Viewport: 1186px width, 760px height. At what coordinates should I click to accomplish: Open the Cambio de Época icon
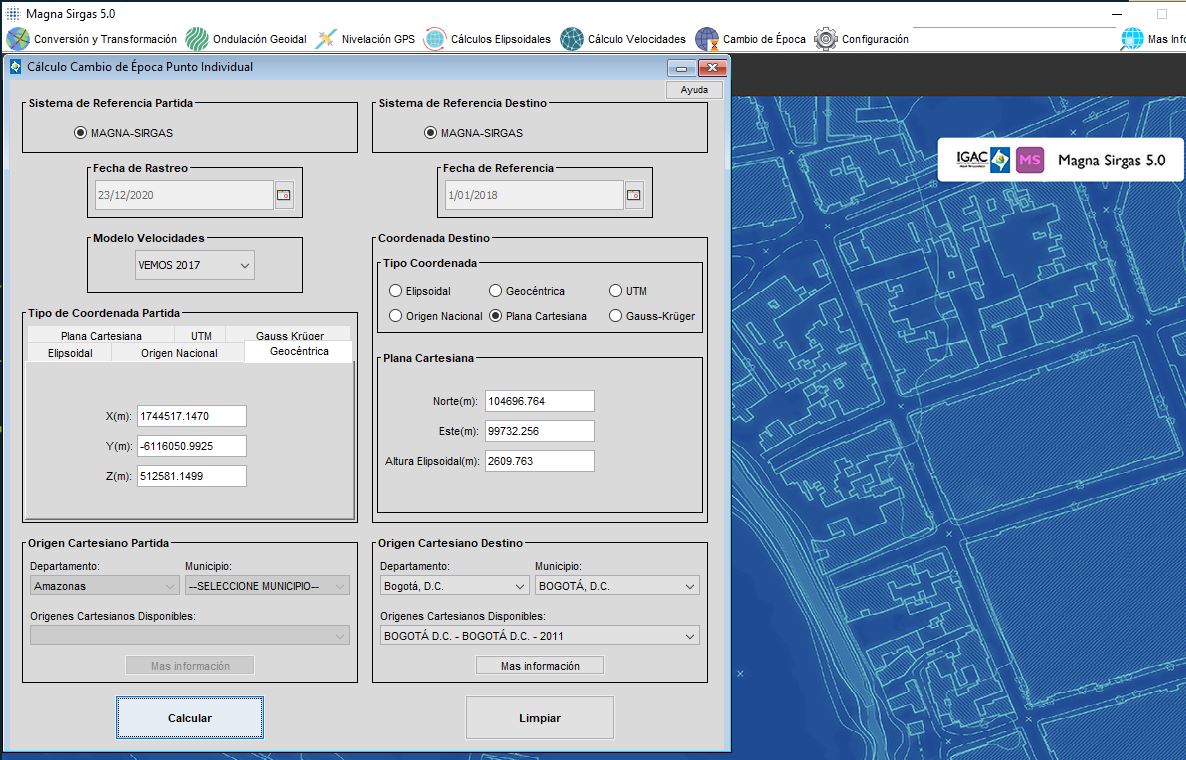tap(707, 39)
